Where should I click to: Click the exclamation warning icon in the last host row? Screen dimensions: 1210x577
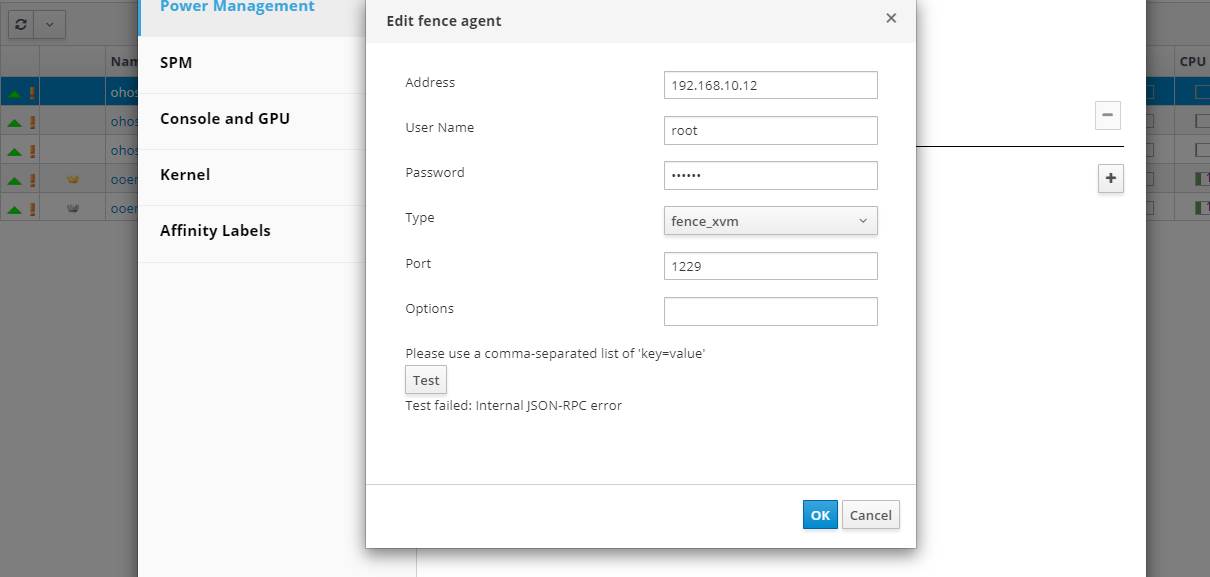click(x=32, y=209)
